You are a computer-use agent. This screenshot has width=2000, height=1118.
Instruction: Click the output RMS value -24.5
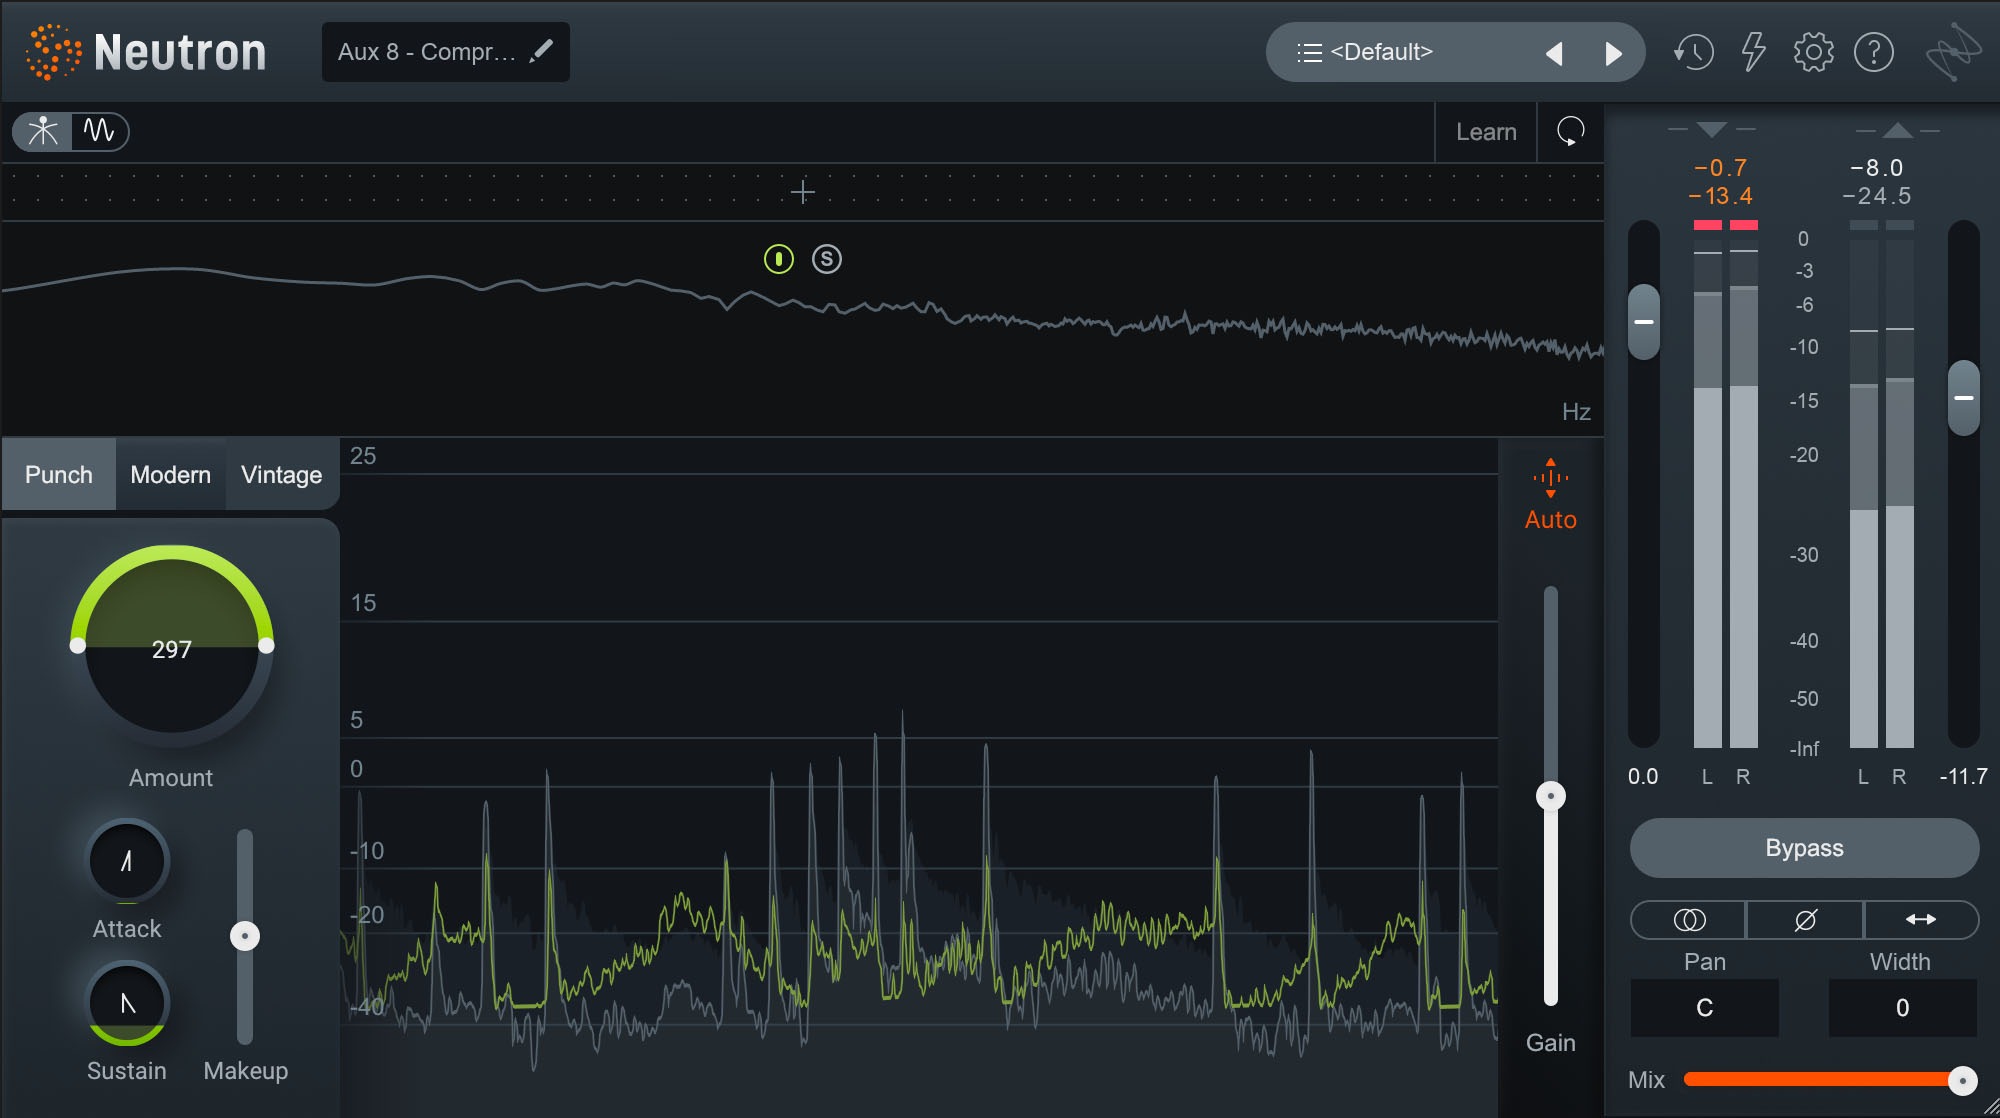click(1877, 196)
